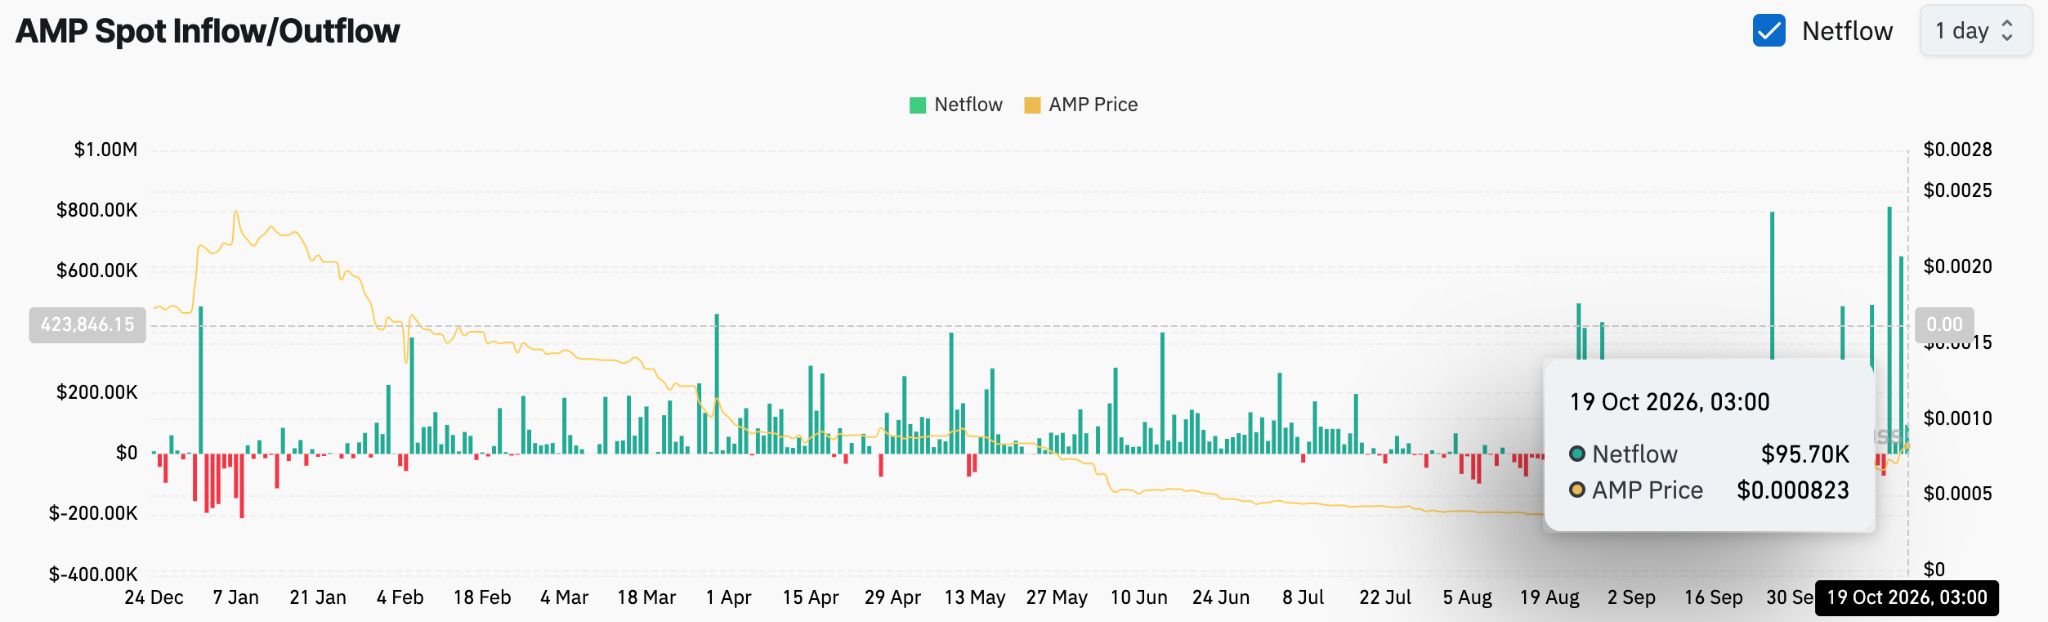
Task: Click the 0.00 right axis crosshair label
Action: (1944, 325)
